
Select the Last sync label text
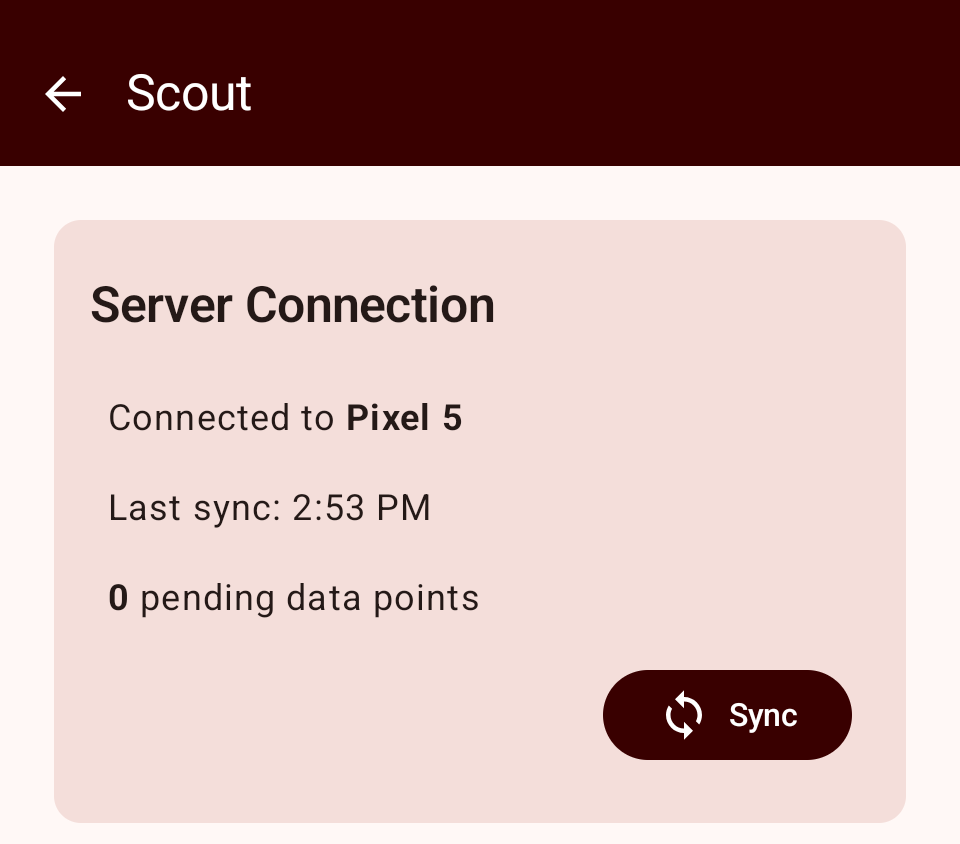point(195,508)
